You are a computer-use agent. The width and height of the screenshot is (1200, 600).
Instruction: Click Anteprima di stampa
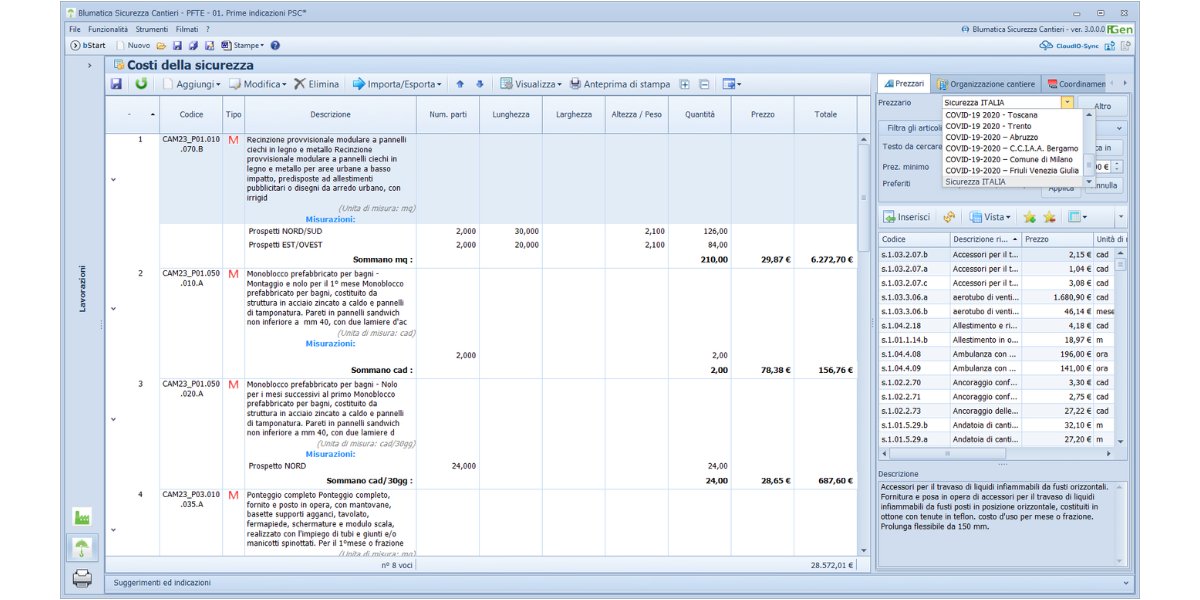pyautogui.click(x=619, y=84)
